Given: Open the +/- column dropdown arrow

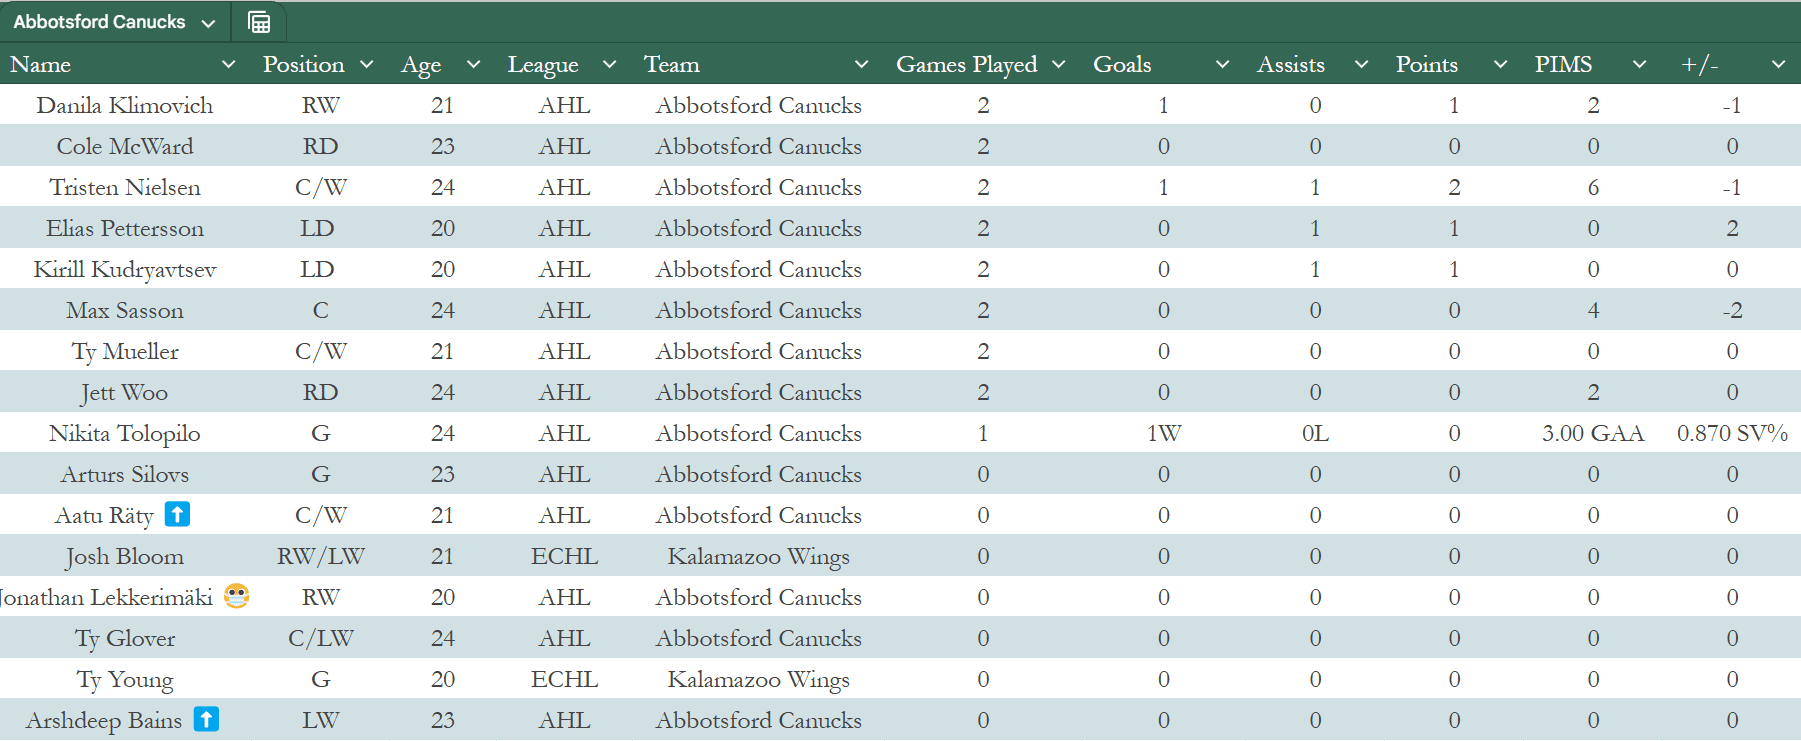Looking at the screenshot, I should (1778, 64).
